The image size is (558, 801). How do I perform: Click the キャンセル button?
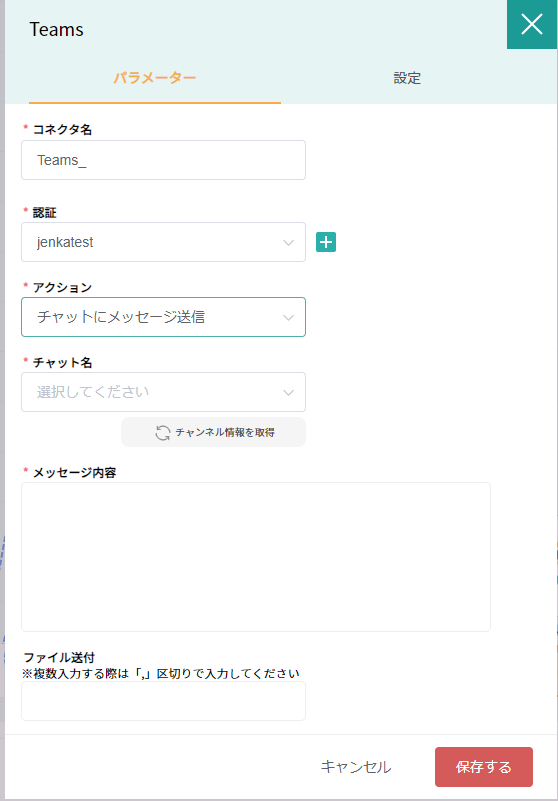[356, 767]
